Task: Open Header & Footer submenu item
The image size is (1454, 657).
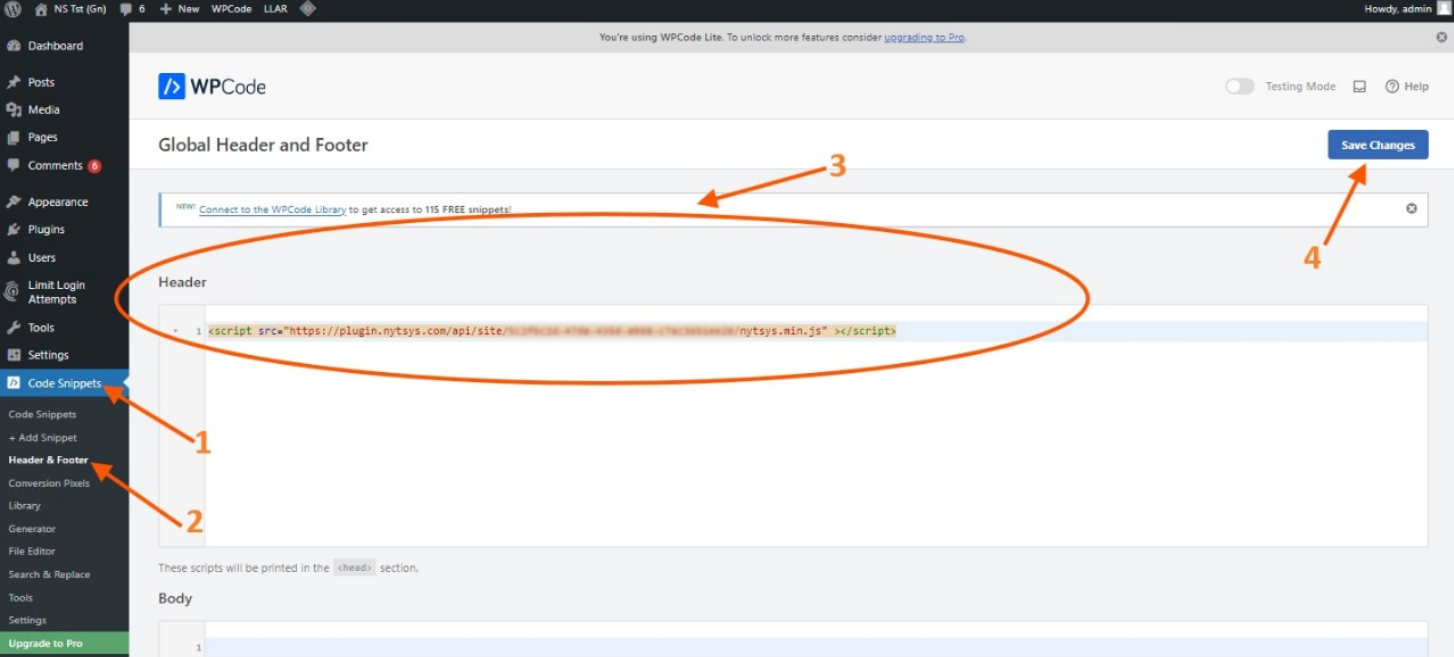Action: 48,460
